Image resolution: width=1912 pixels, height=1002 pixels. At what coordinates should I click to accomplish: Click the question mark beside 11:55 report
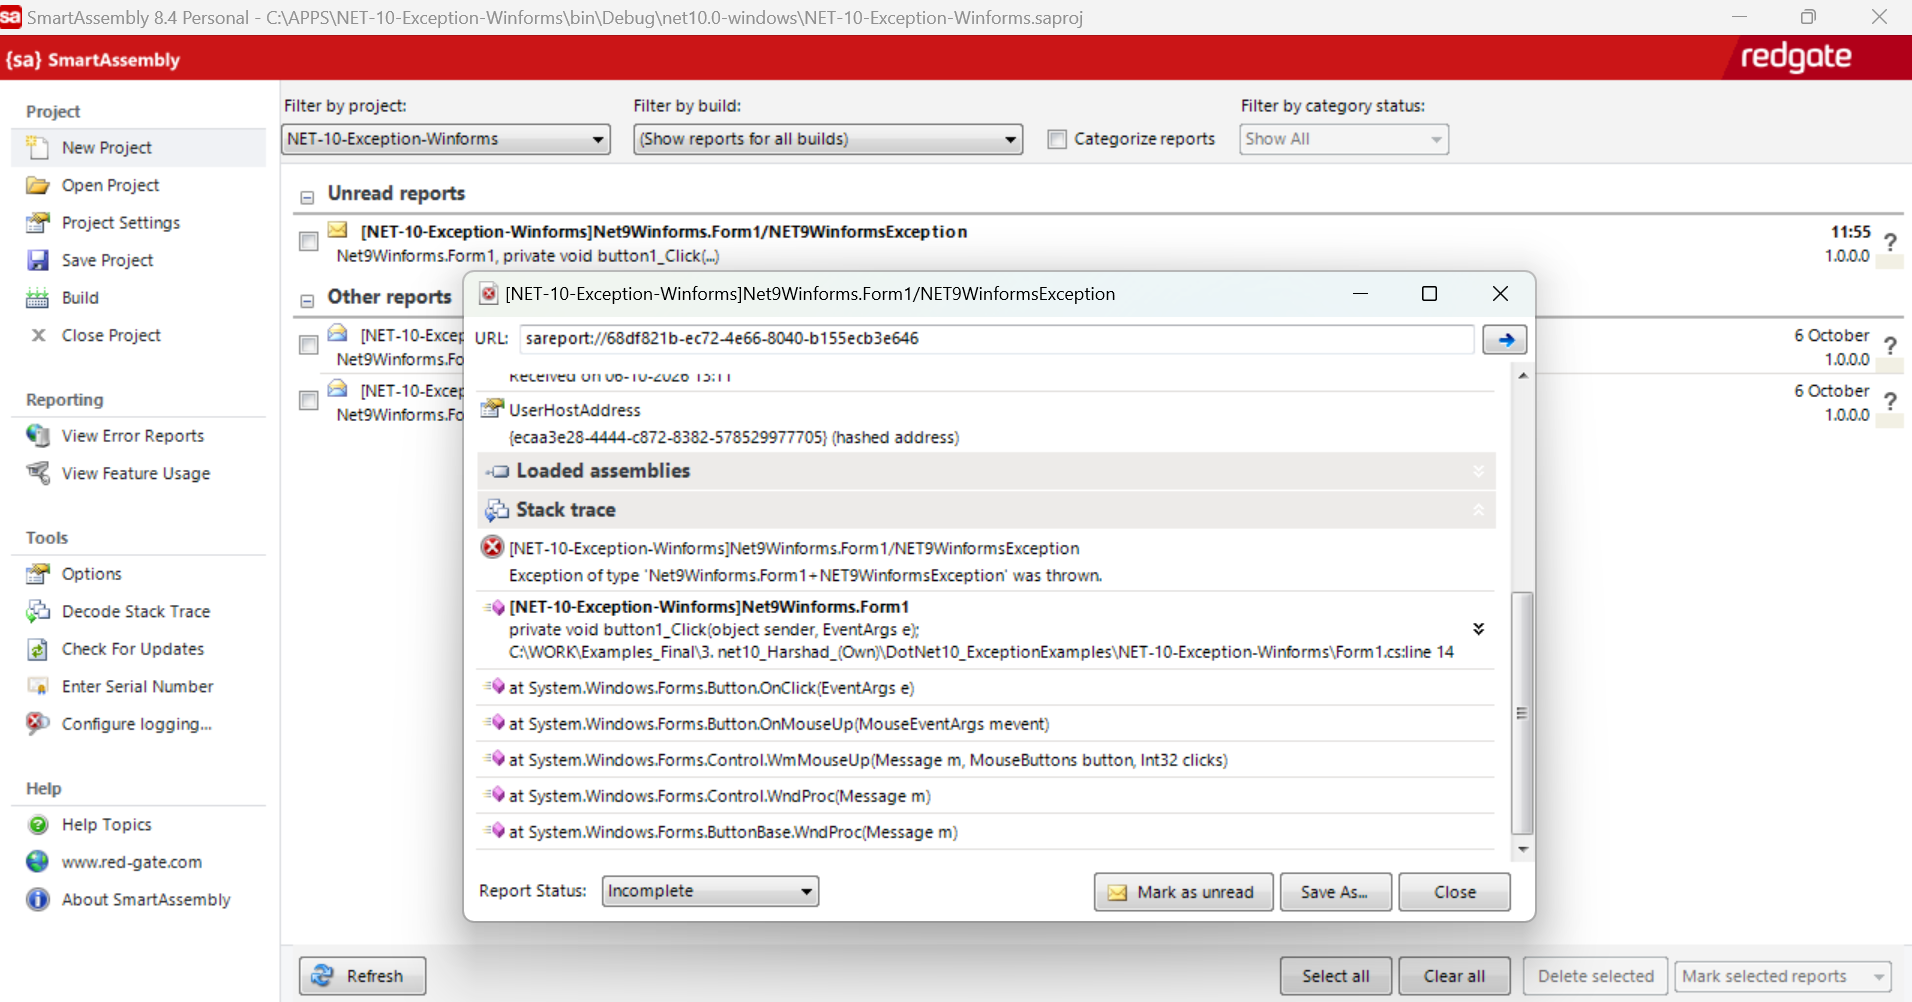1890,241
